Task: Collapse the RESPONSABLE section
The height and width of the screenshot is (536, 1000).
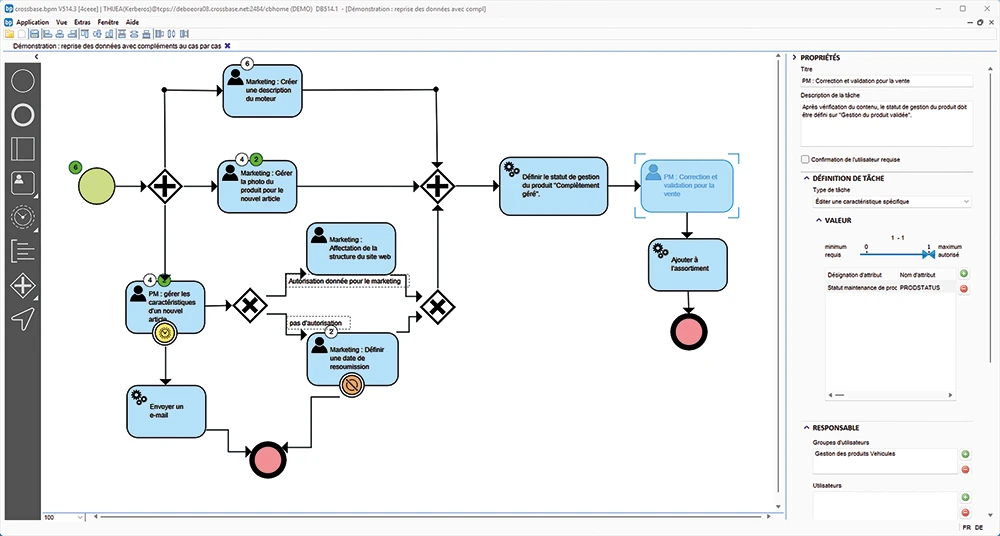Action: pos(806,428)
